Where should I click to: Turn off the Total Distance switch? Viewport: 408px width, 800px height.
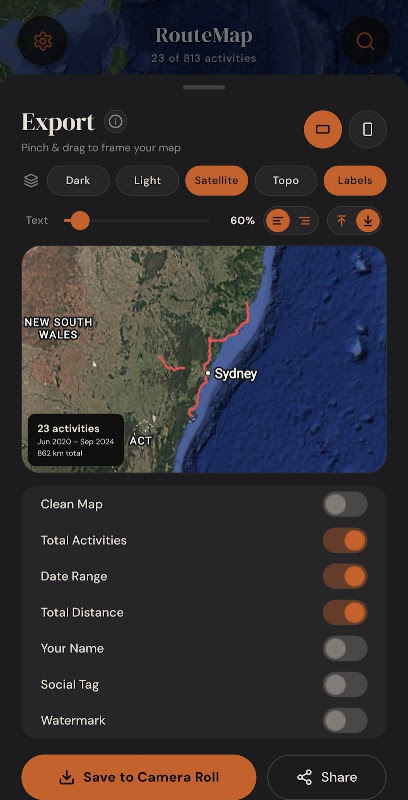[x=345, y=613]
